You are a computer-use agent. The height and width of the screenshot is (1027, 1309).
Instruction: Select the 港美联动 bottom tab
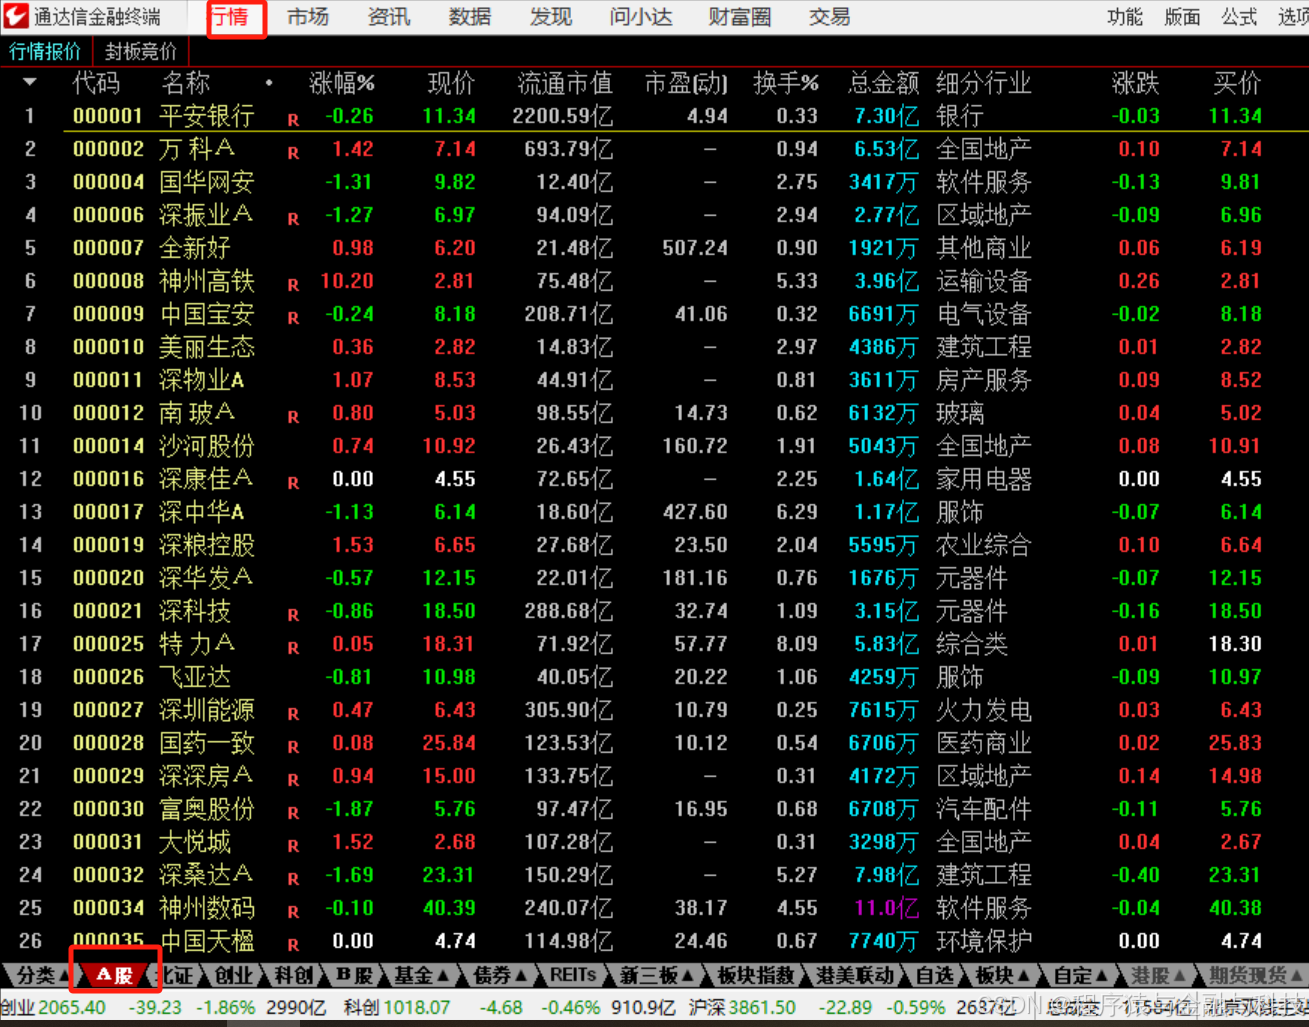856,975
